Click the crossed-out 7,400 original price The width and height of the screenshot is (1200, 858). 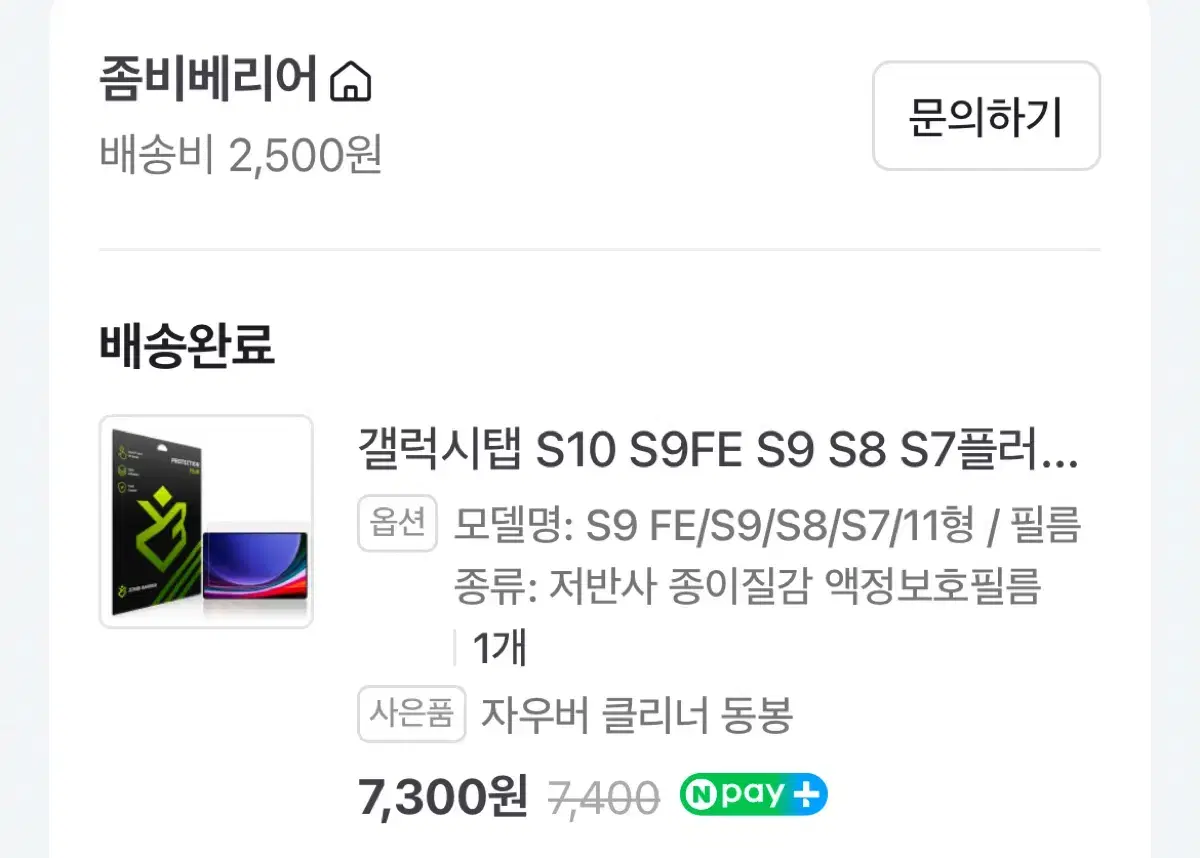(604, 798)
